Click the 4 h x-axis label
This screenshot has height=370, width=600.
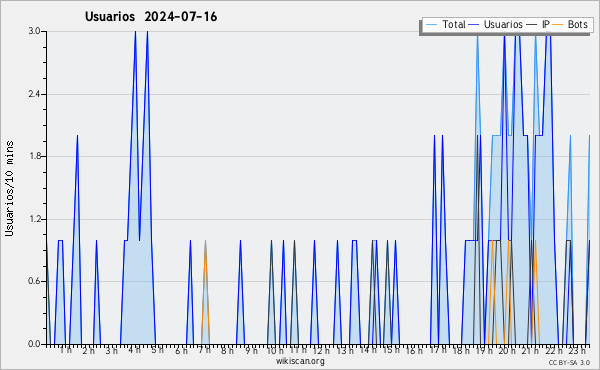(x=134, y=350)
